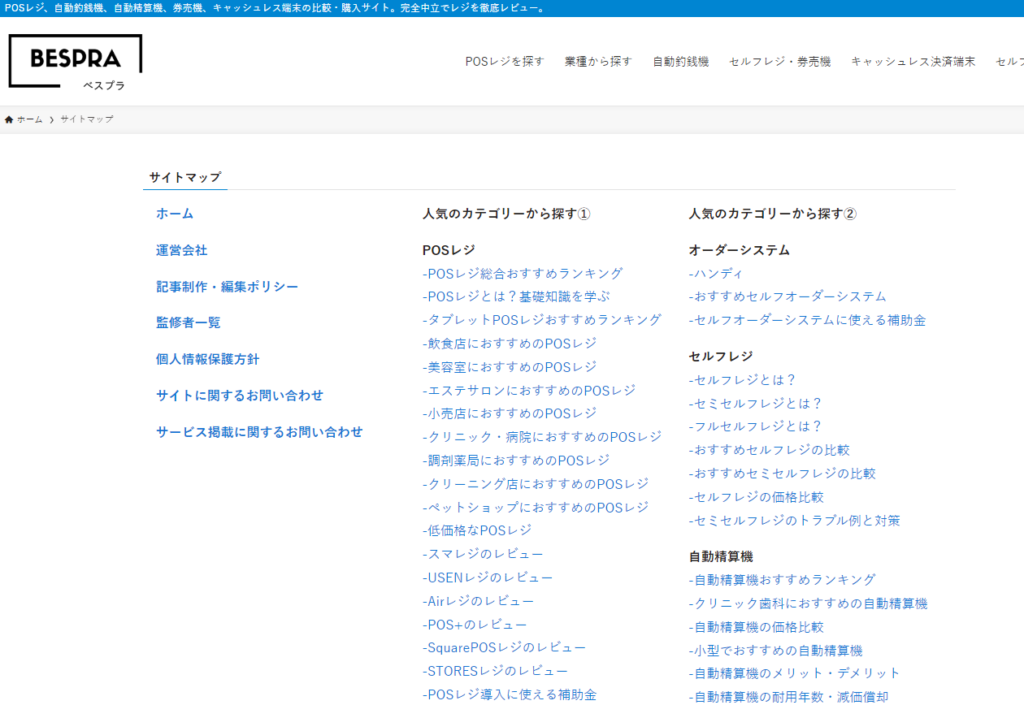
Task: Click the 監修者一覧 link
Action: tap(188, 322)
